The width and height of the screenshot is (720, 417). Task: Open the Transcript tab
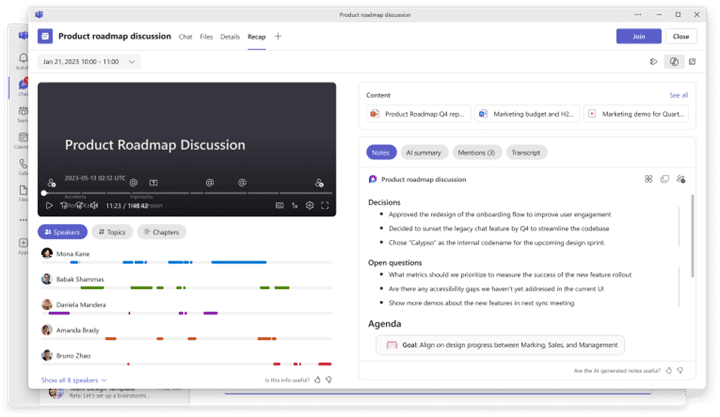(526, 152)
